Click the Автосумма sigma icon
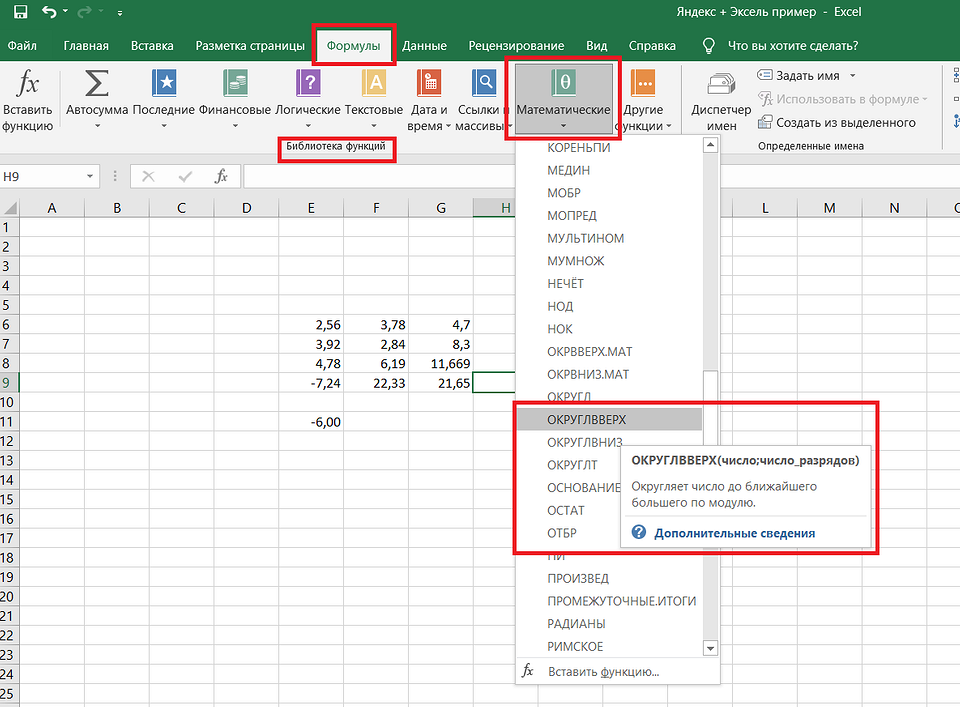This screenshot has height=707, width=960. (x=97, y=83)
